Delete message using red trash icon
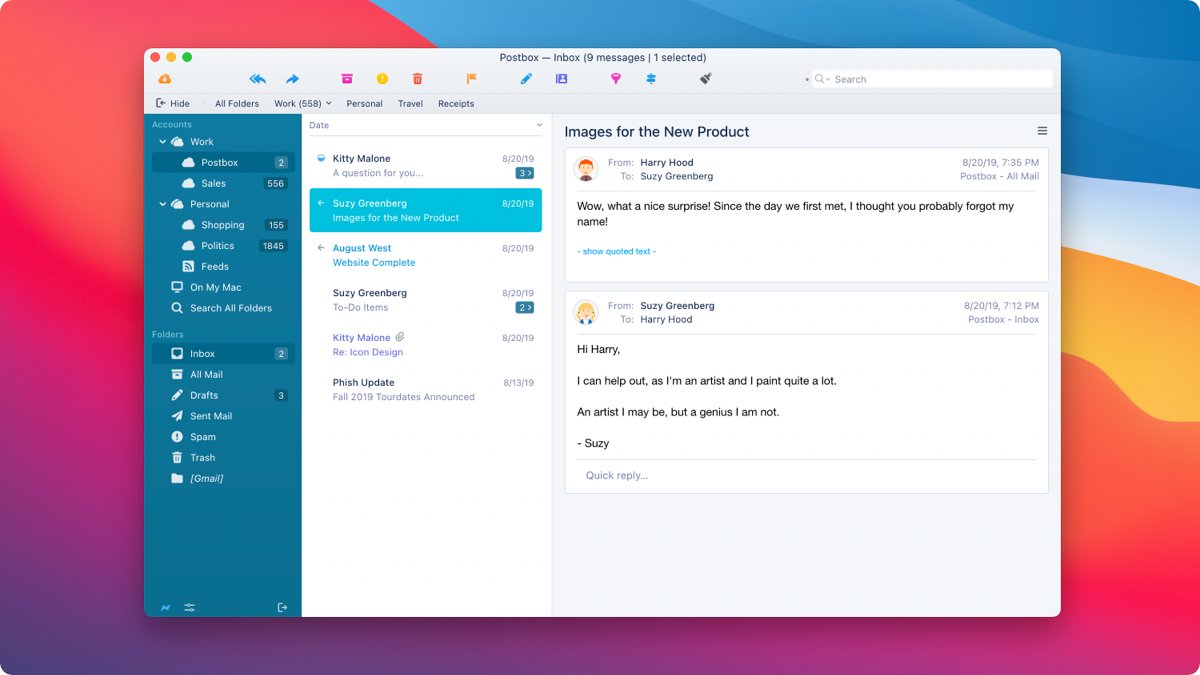The image size is (1200, 675). 418,79
